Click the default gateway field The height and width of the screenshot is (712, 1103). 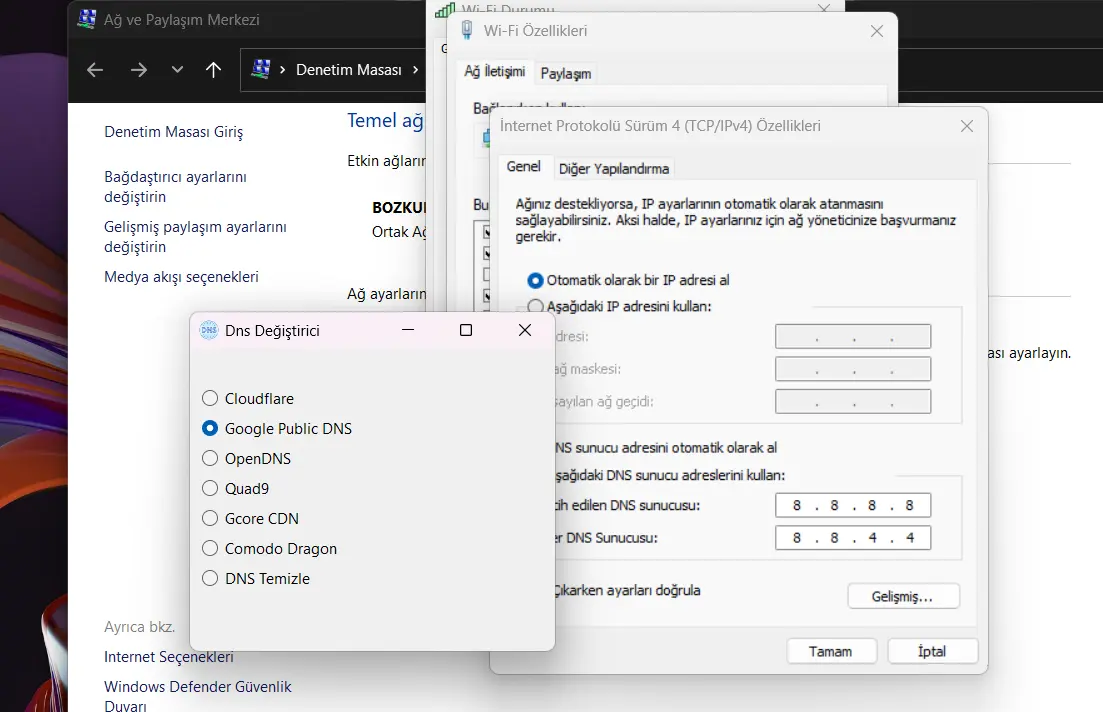coord(853,402)
